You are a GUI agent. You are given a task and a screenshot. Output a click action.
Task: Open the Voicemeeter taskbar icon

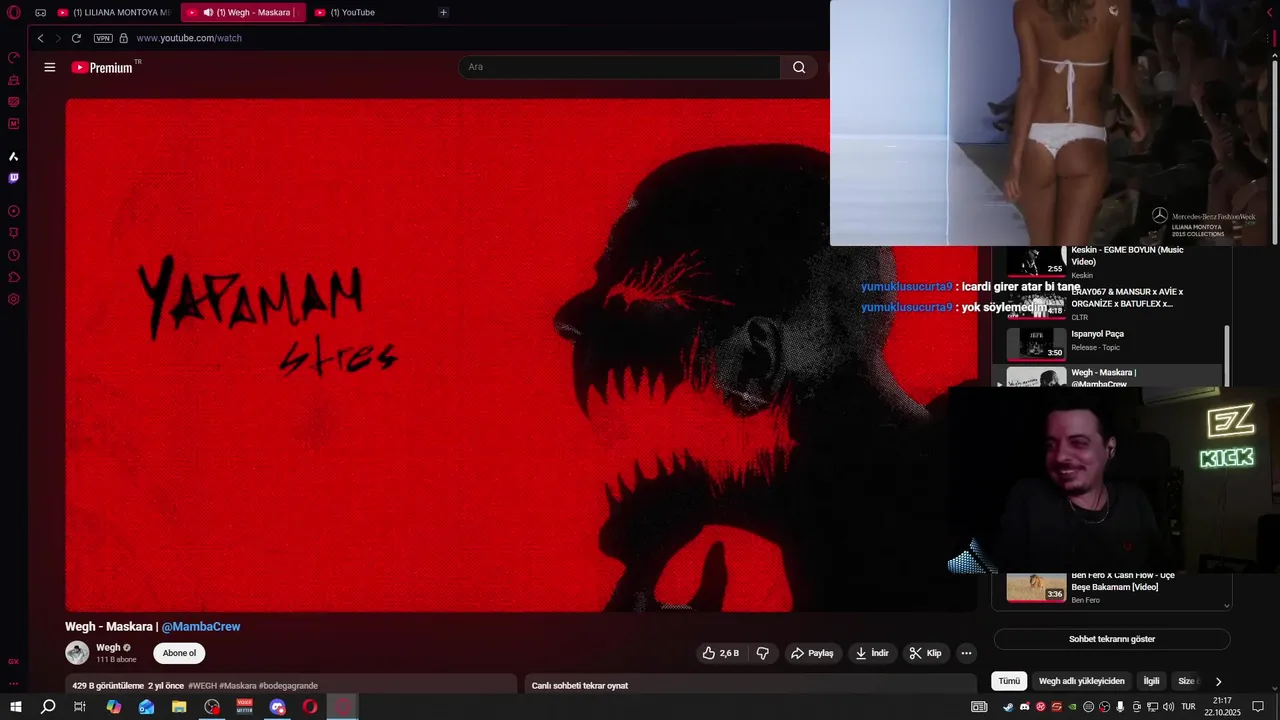(x=245, y=707)
